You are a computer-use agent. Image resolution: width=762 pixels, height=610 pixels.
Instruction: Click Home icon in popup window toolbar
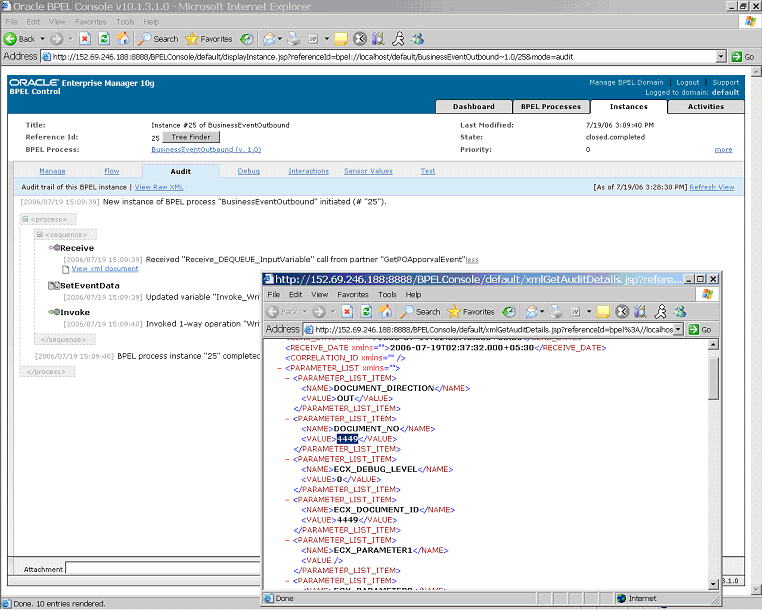pyautogui.click(x=385, y=312)
